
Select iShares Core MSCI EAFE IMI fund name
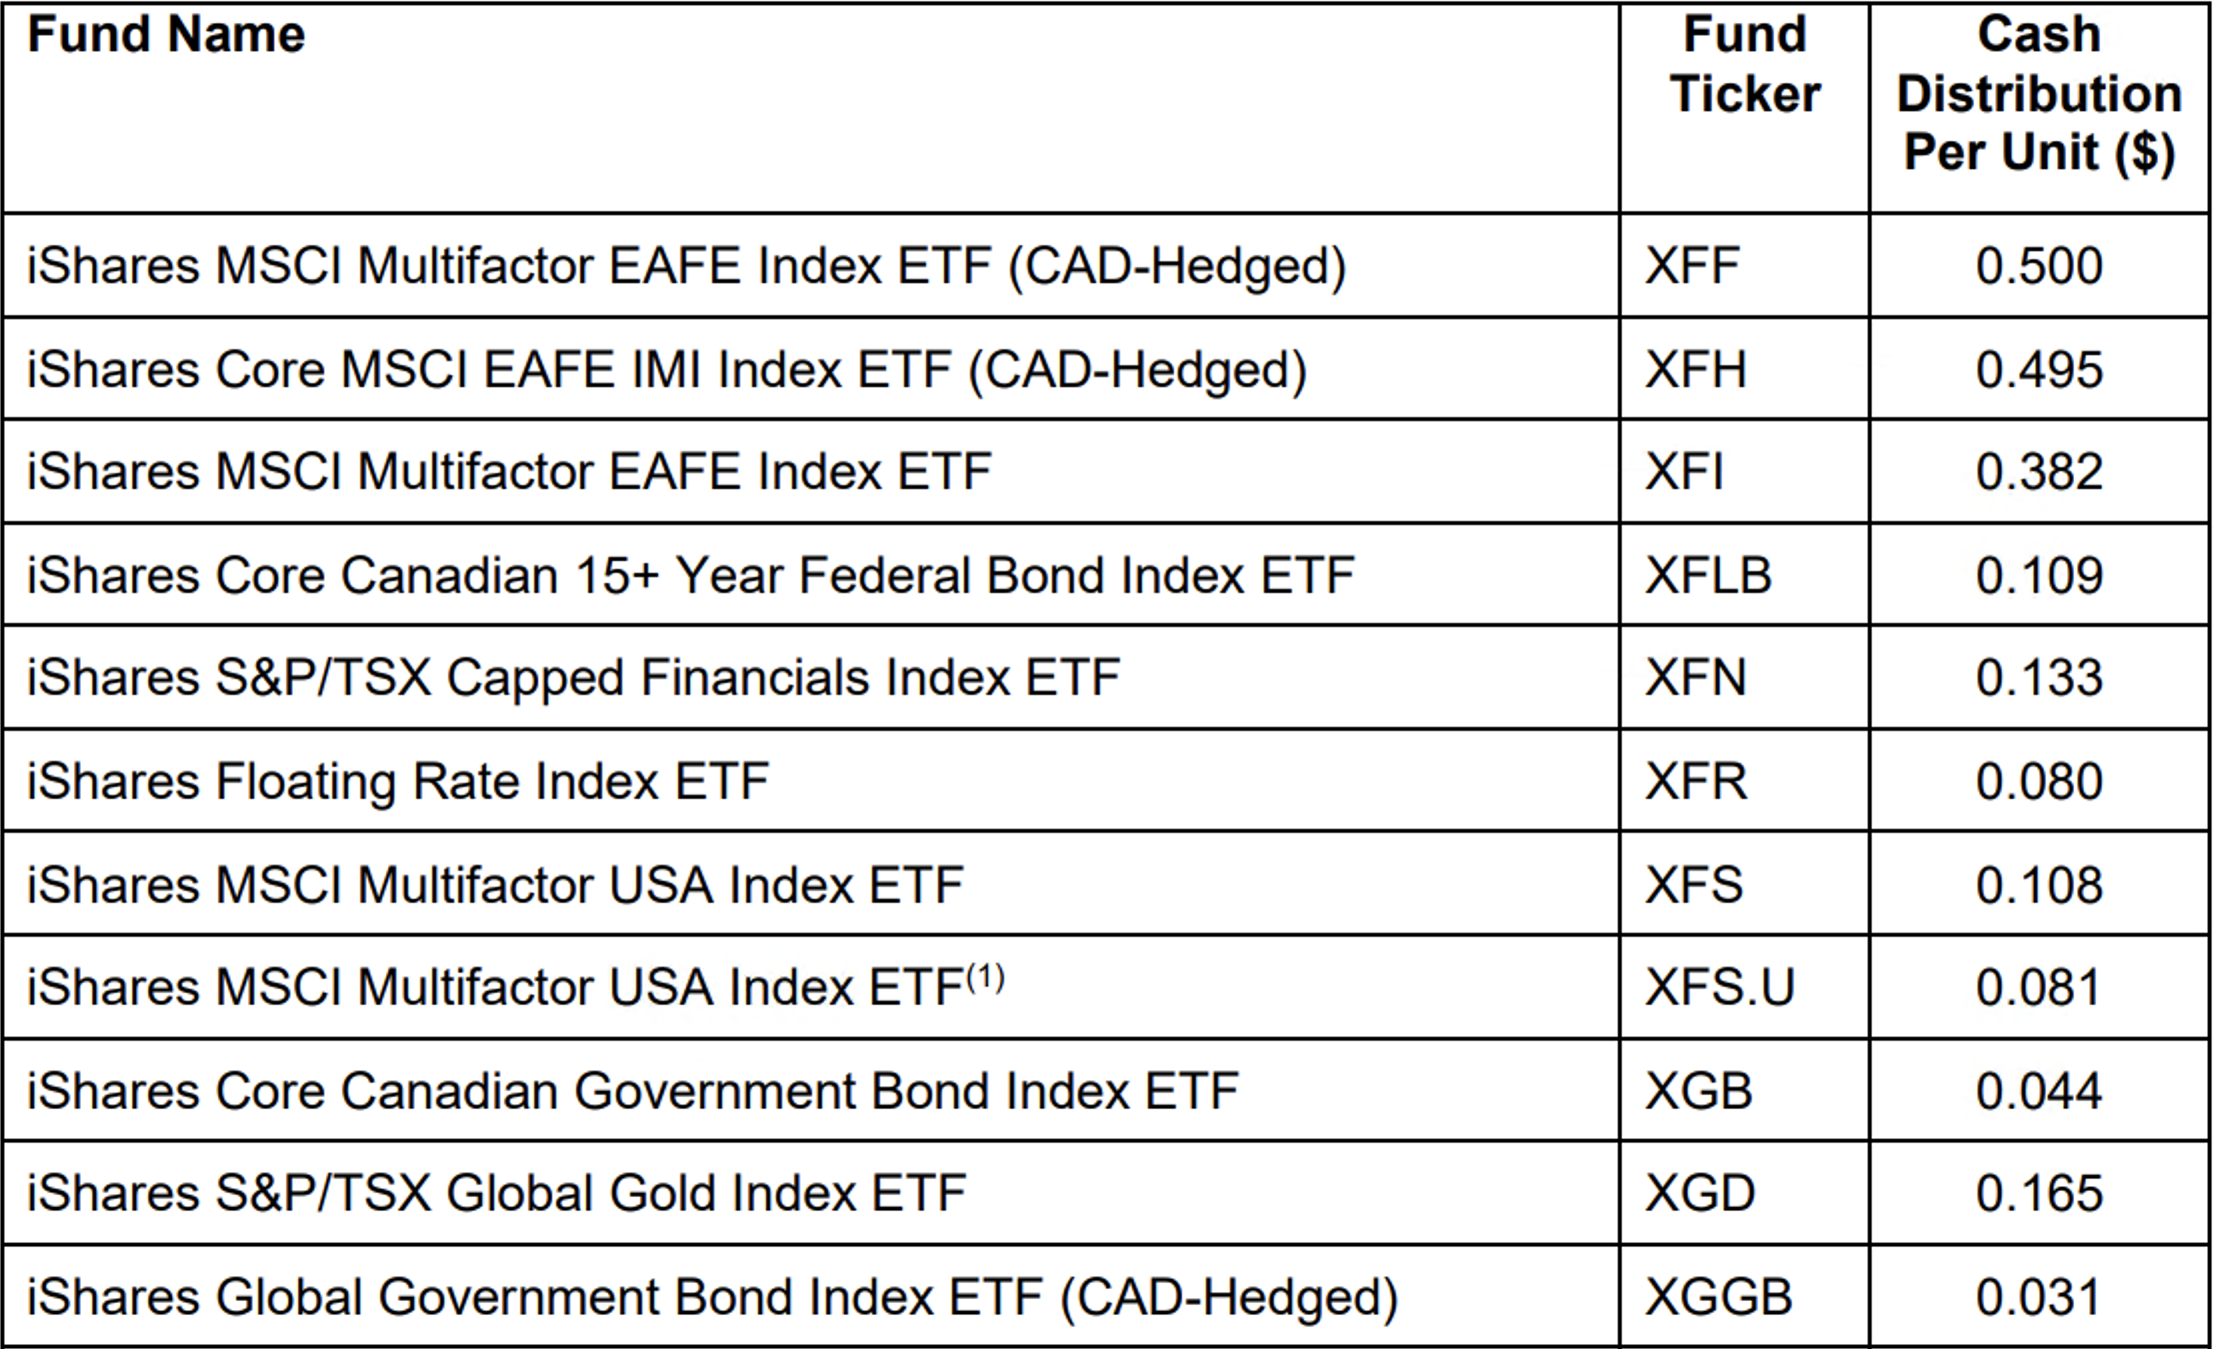[666, 370]
